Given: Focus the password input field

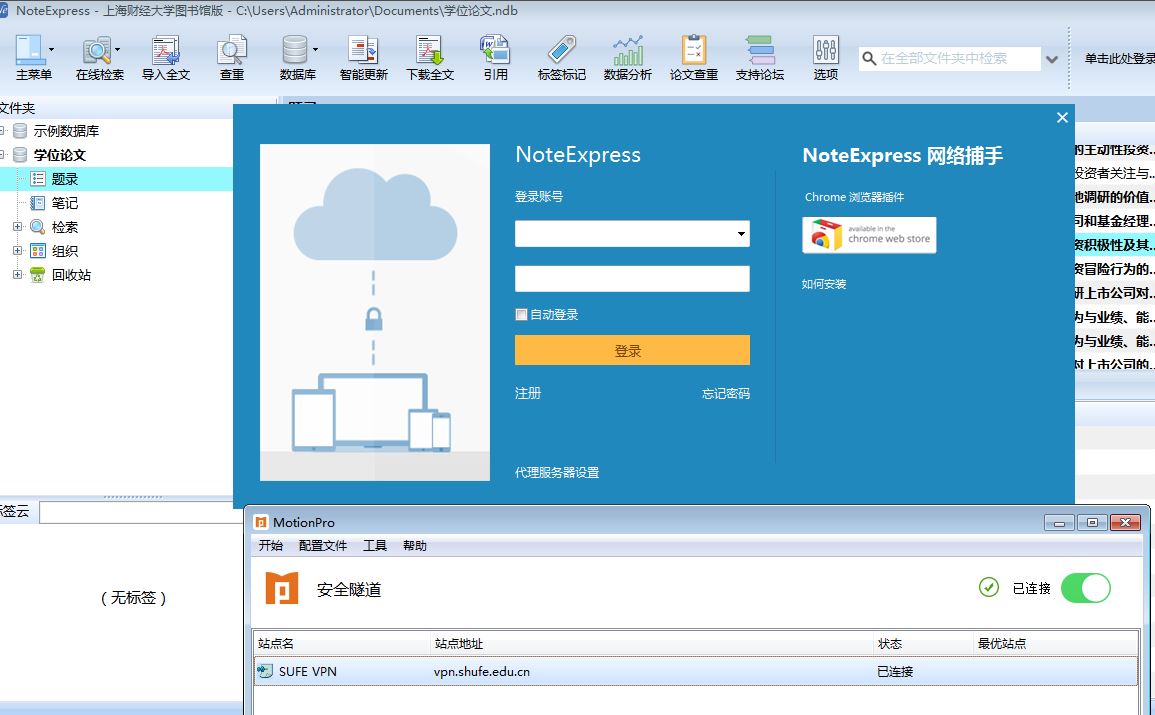Looking at the screenshot, I should (x=632, y=279).
